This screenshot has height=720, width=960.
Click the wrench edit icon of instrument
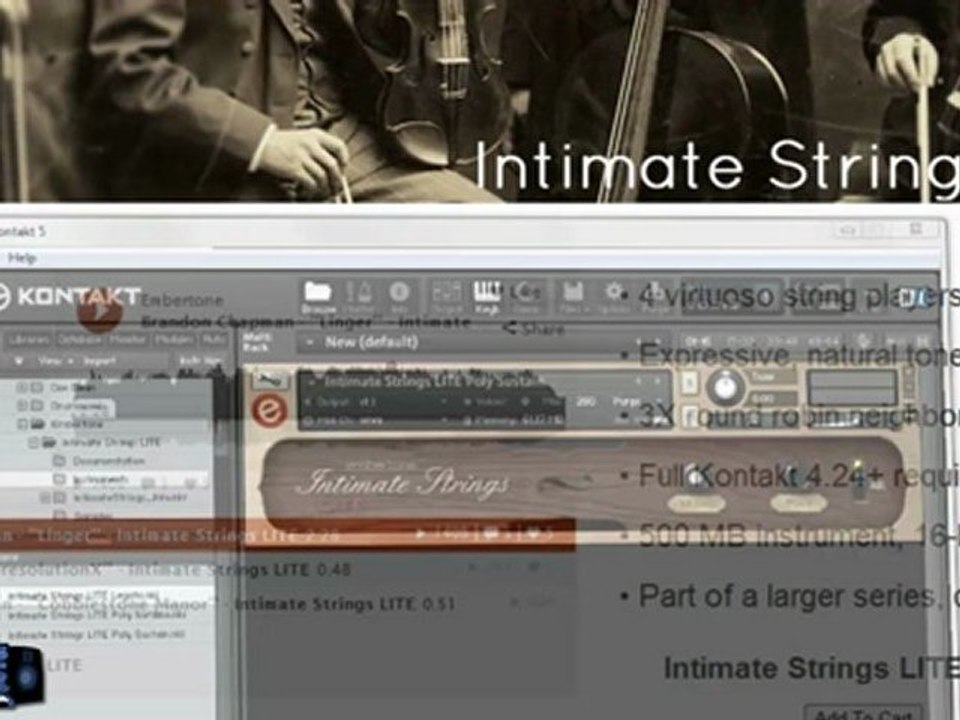tap(269, 381)
